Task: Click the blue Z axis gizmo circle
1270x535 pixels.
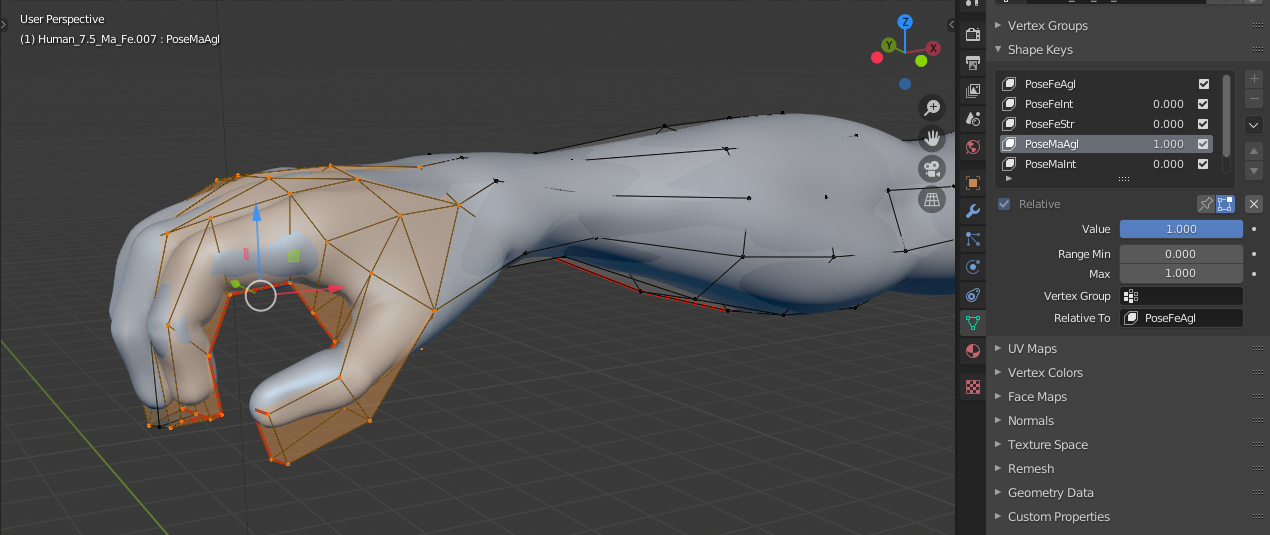Action: pyautogui.click(x=905, y=21)
